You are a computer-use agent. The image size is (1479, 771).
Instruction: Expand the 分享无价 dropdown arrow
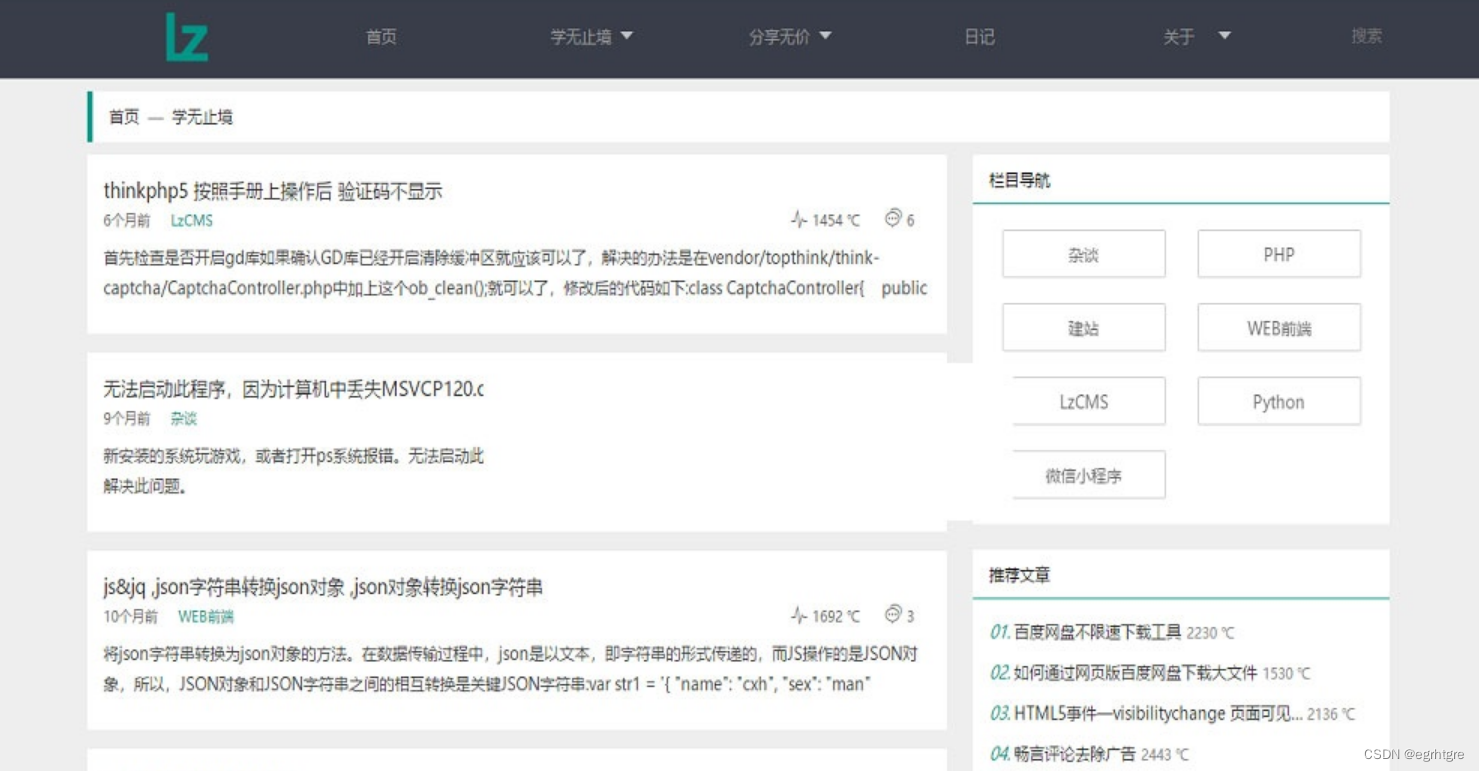tap(825, 36)
